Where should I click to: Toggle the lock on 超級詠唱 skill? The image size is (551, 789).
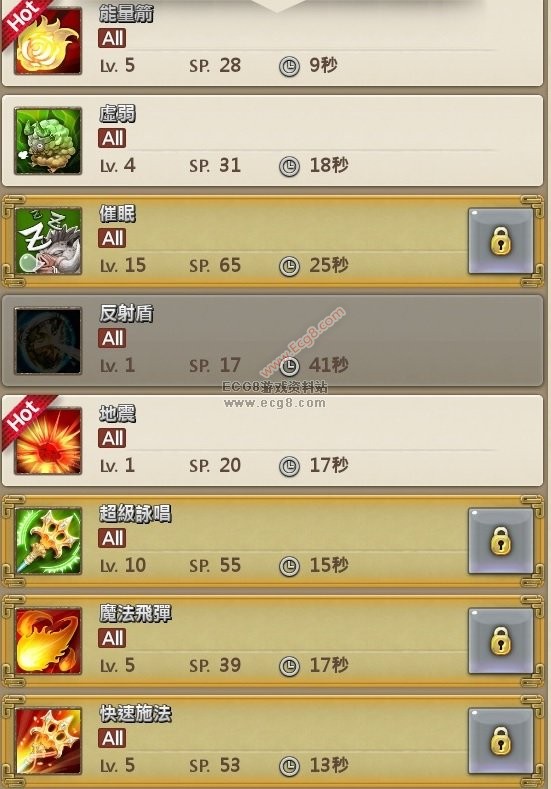(501, 541)
